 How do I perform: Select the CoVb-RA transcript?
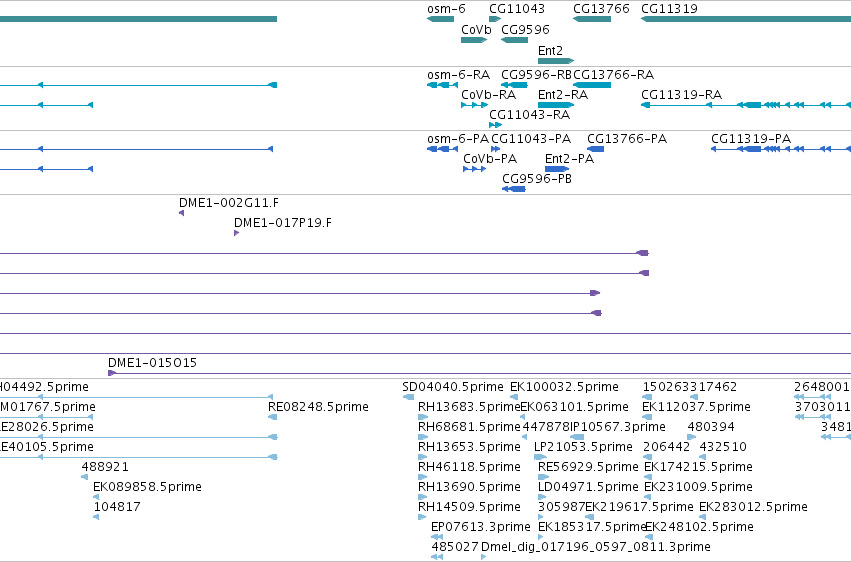coord(474,105)
